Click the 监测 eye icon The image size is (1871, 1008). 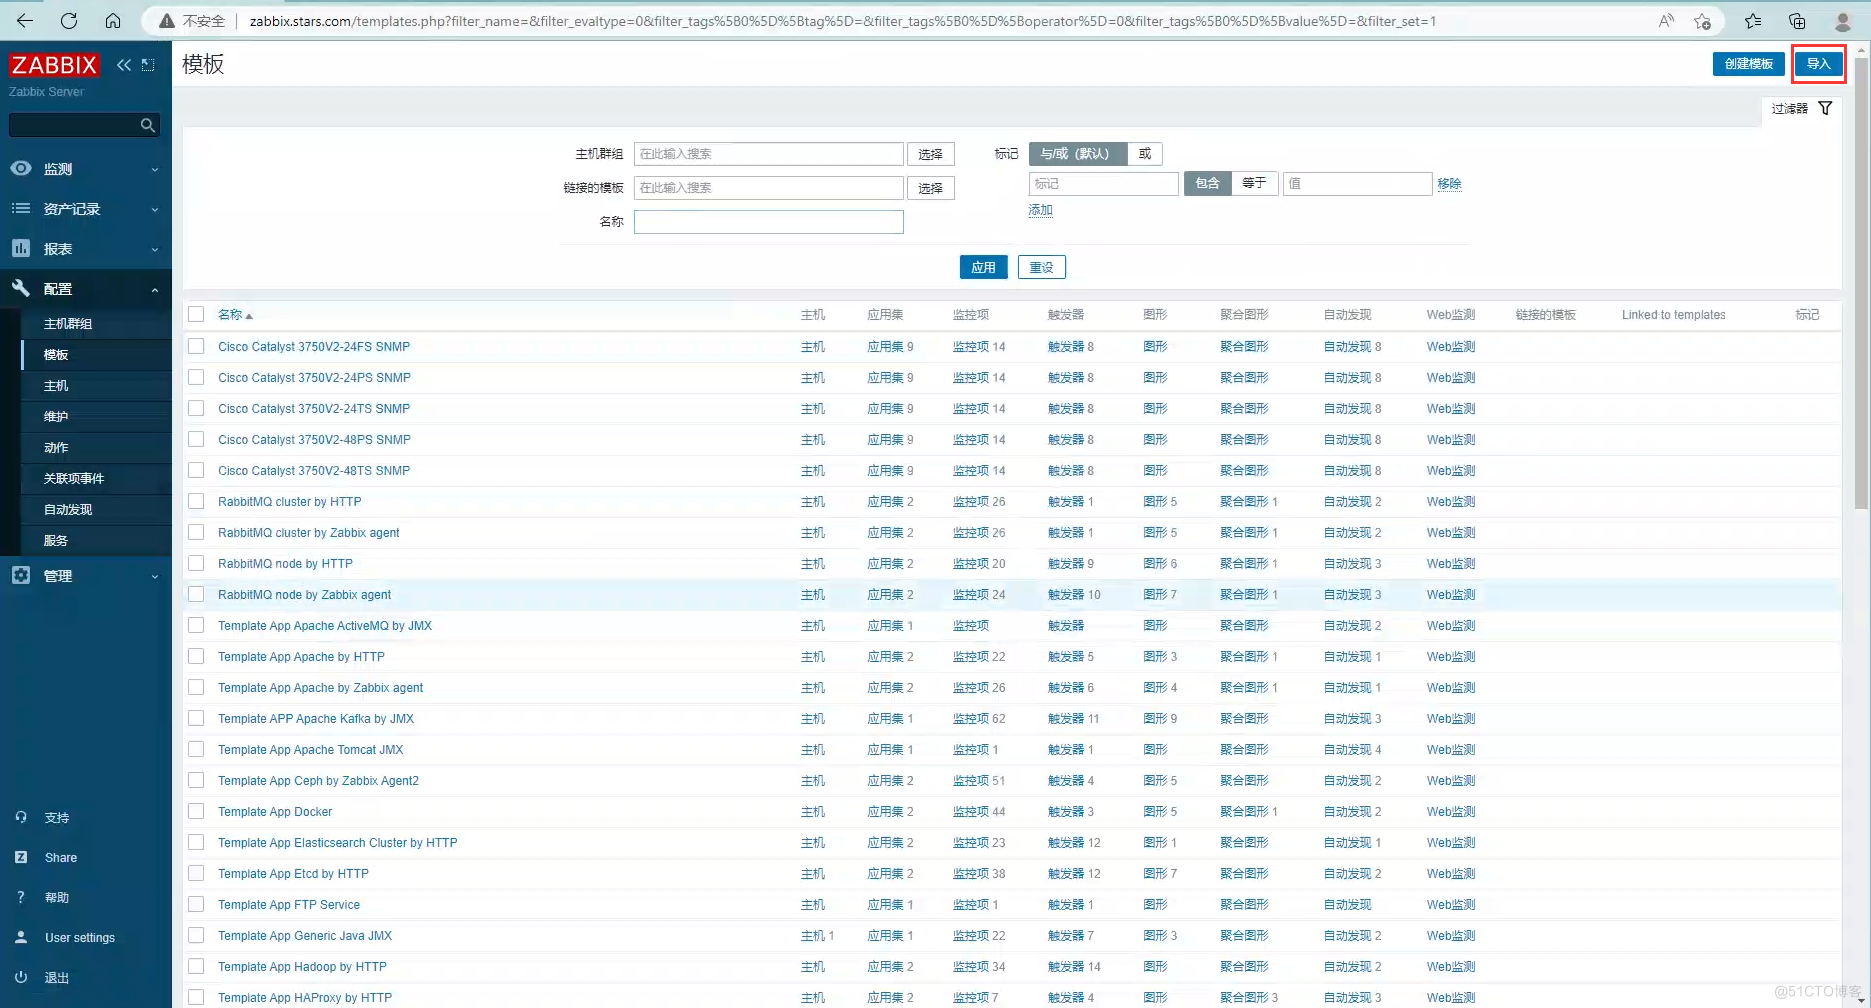point(21,168)
